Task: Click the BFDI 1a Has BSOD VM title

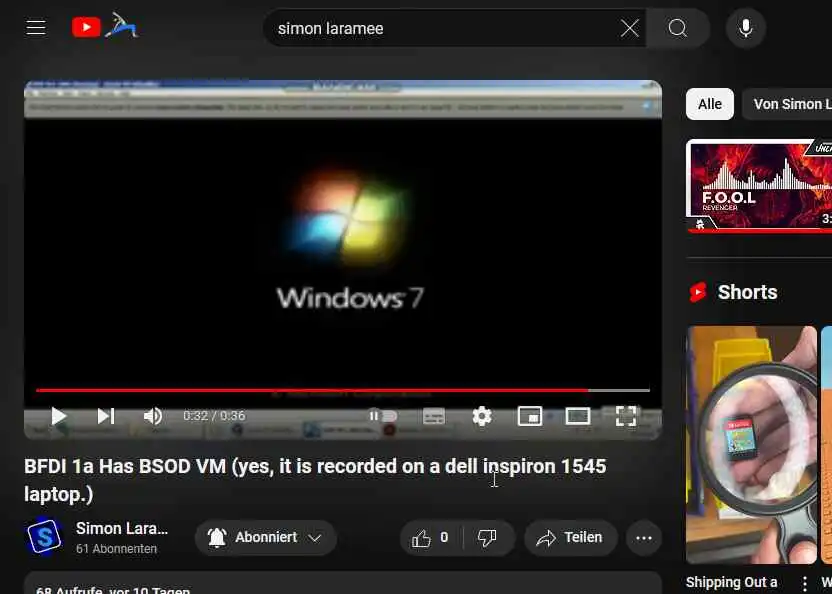Action: (315, 480)
